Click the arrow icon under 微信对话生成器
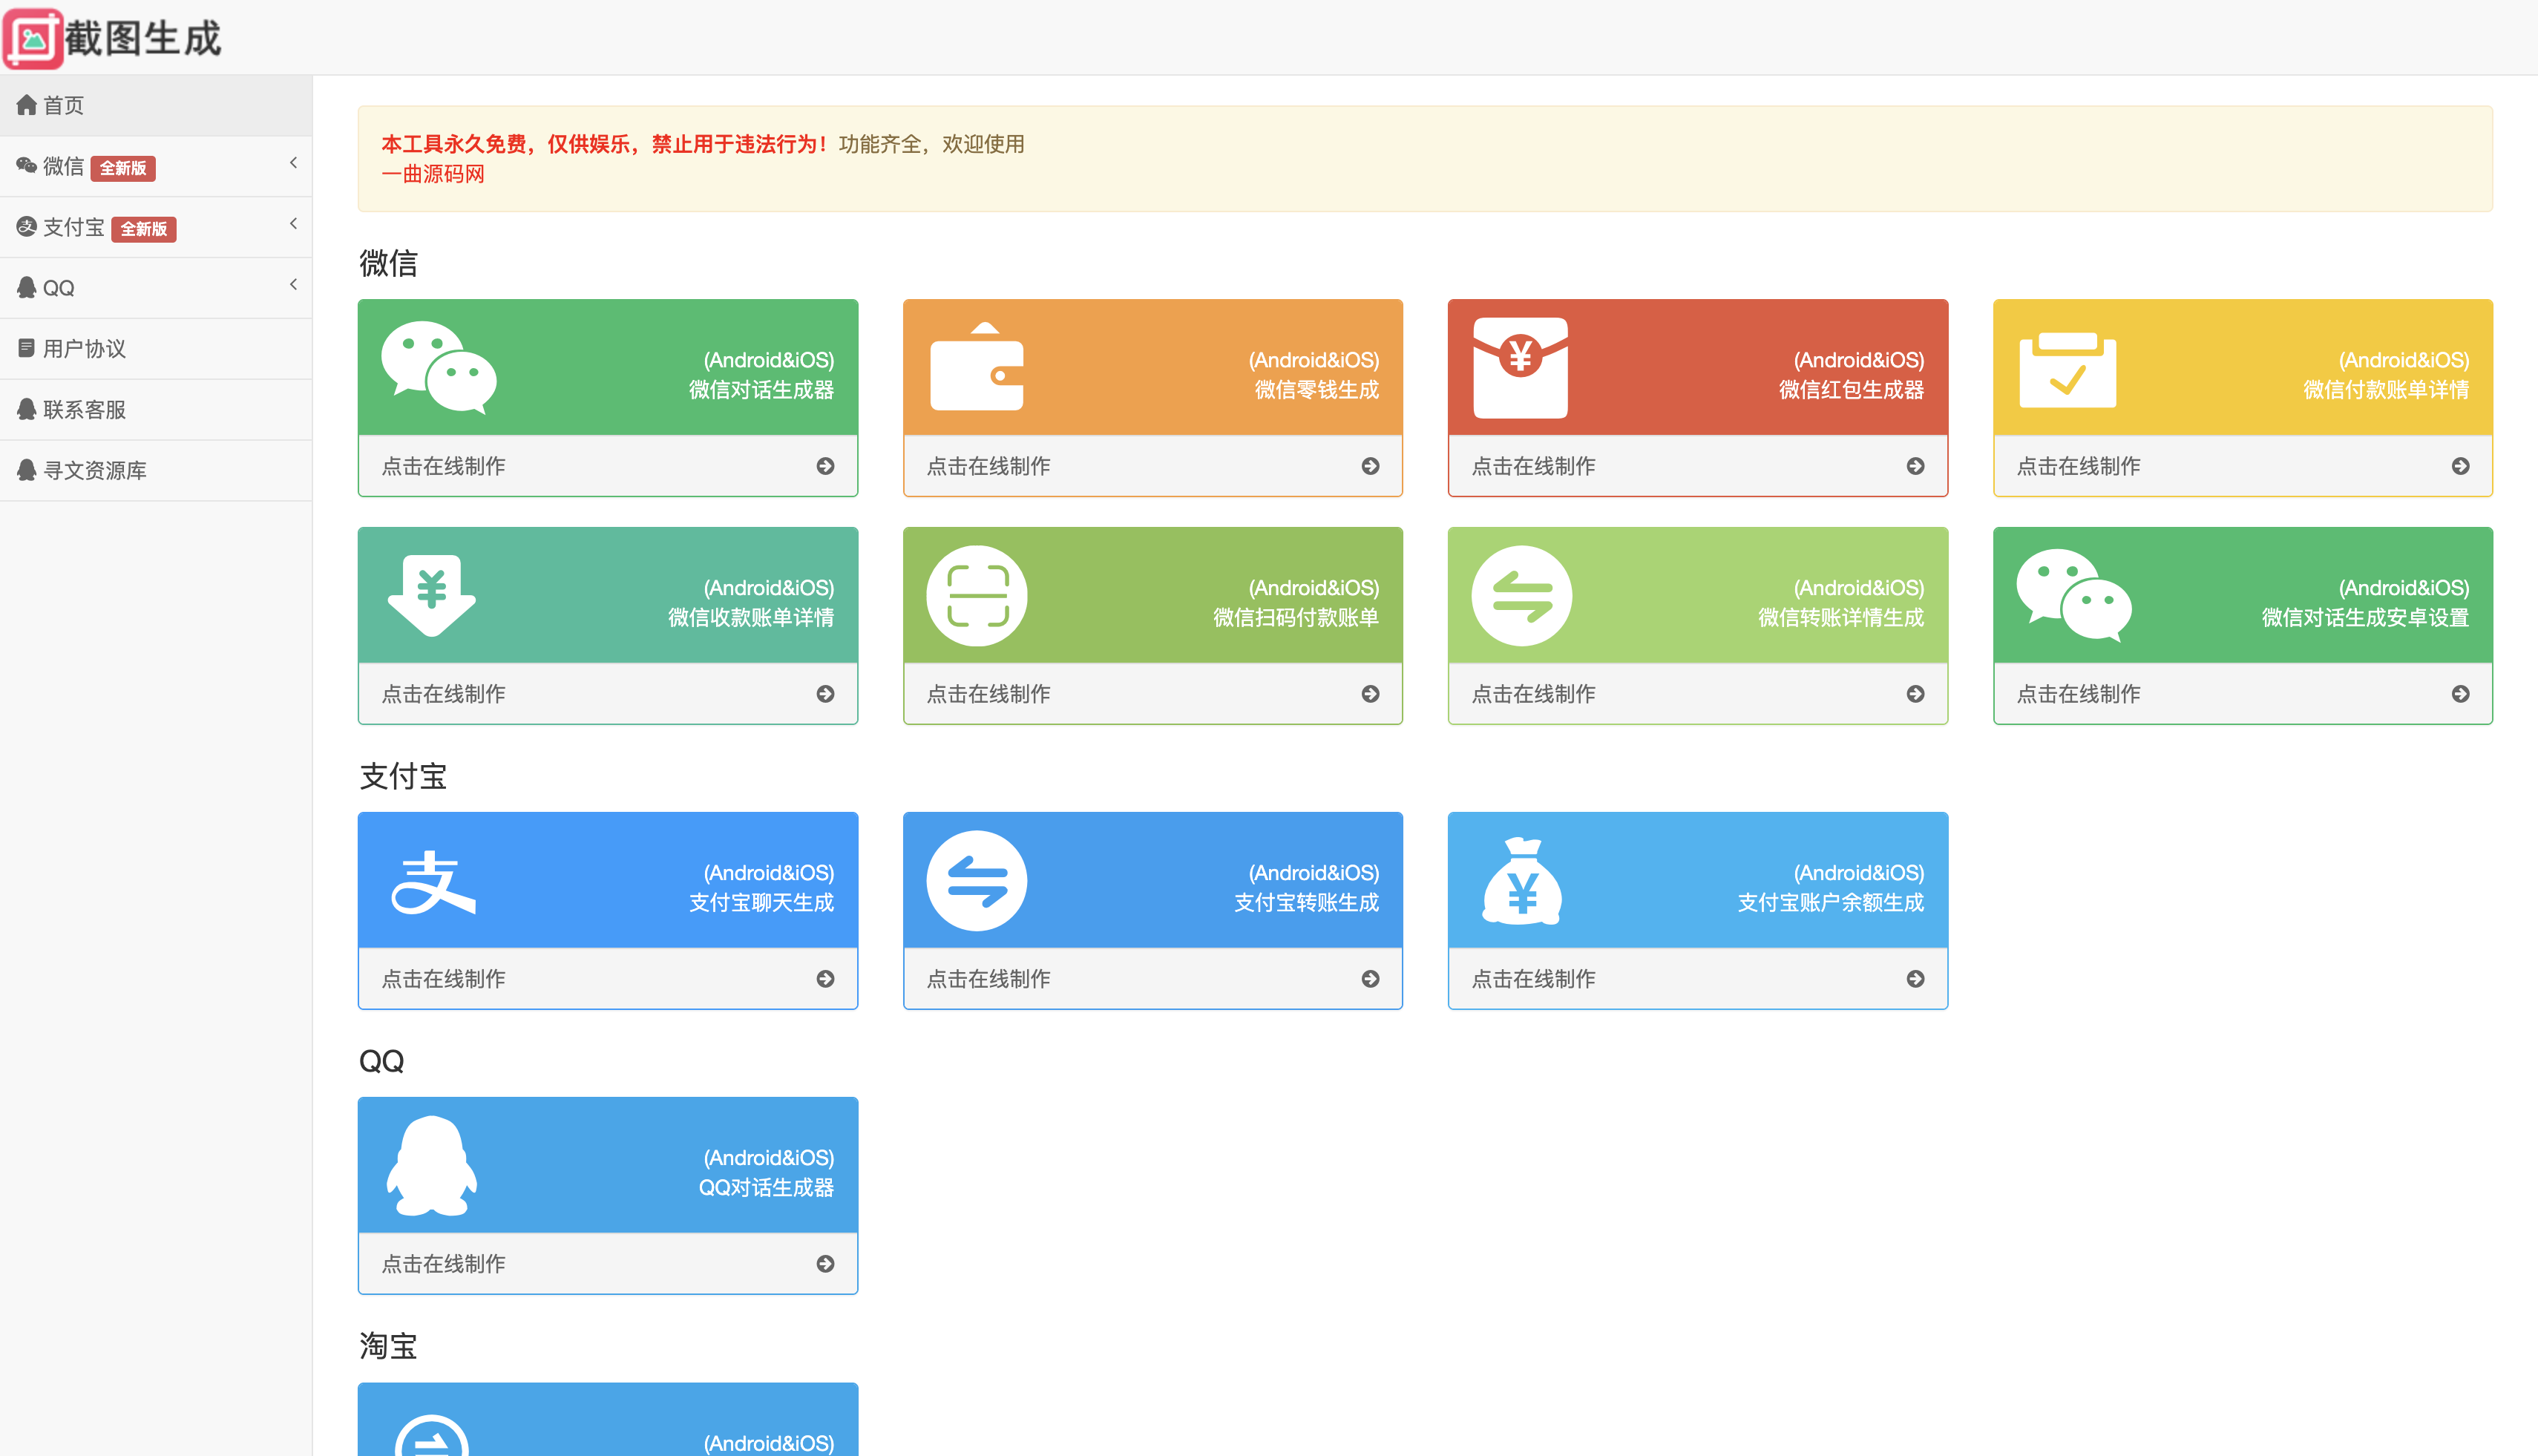The width and height of the screenshot is (2538, 1456). coord(825,466)
